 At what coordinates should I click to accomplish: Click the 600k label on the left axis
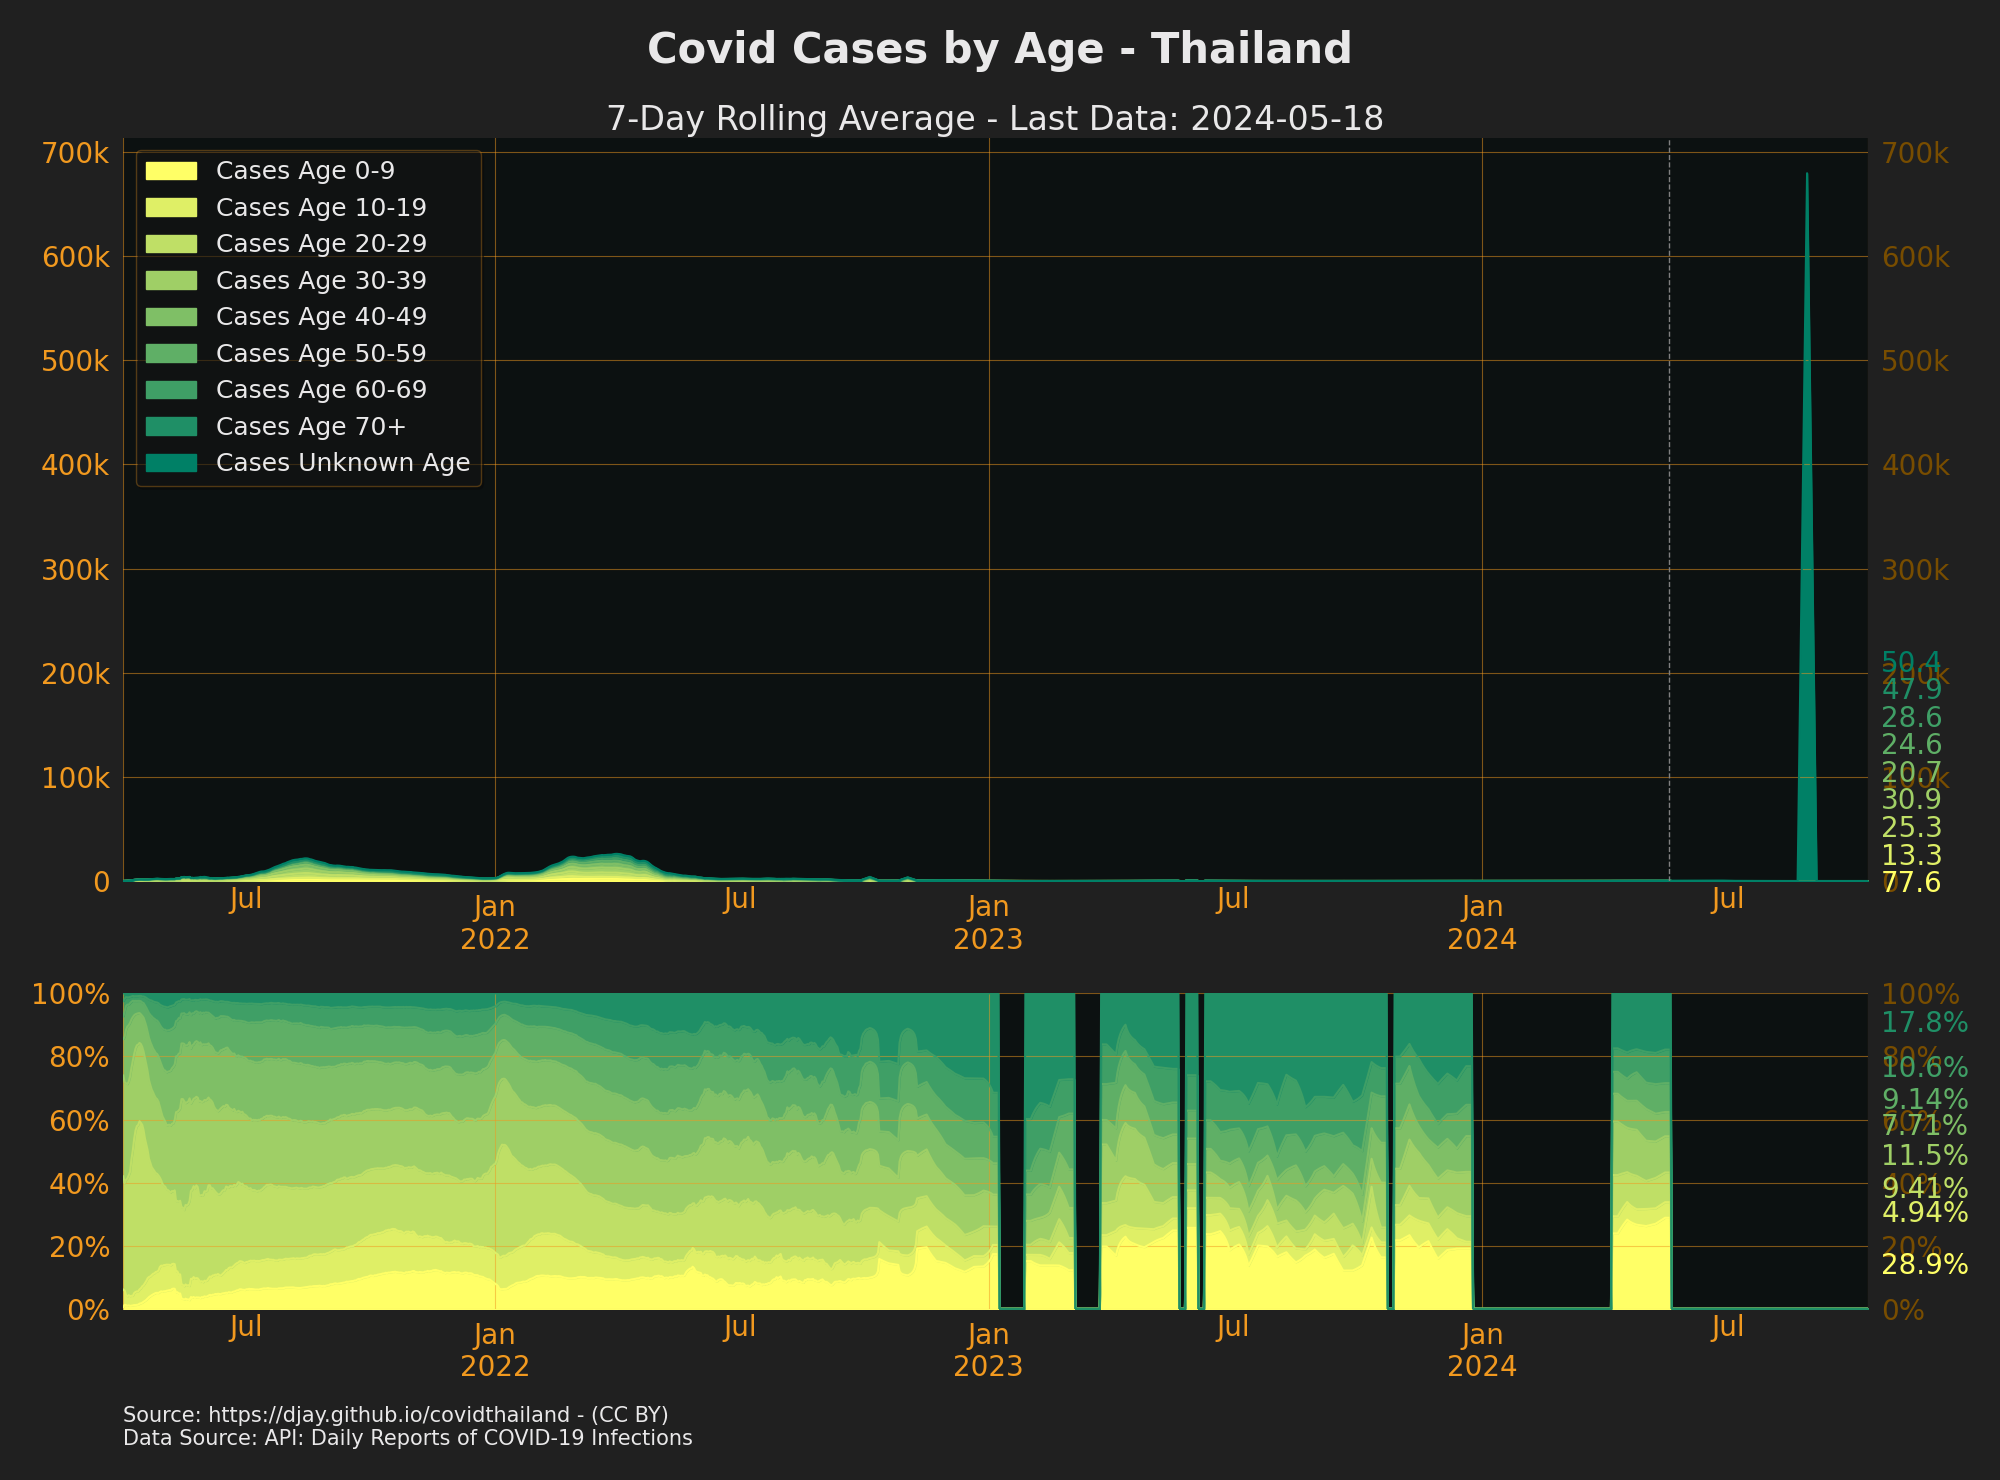(76, 257)
